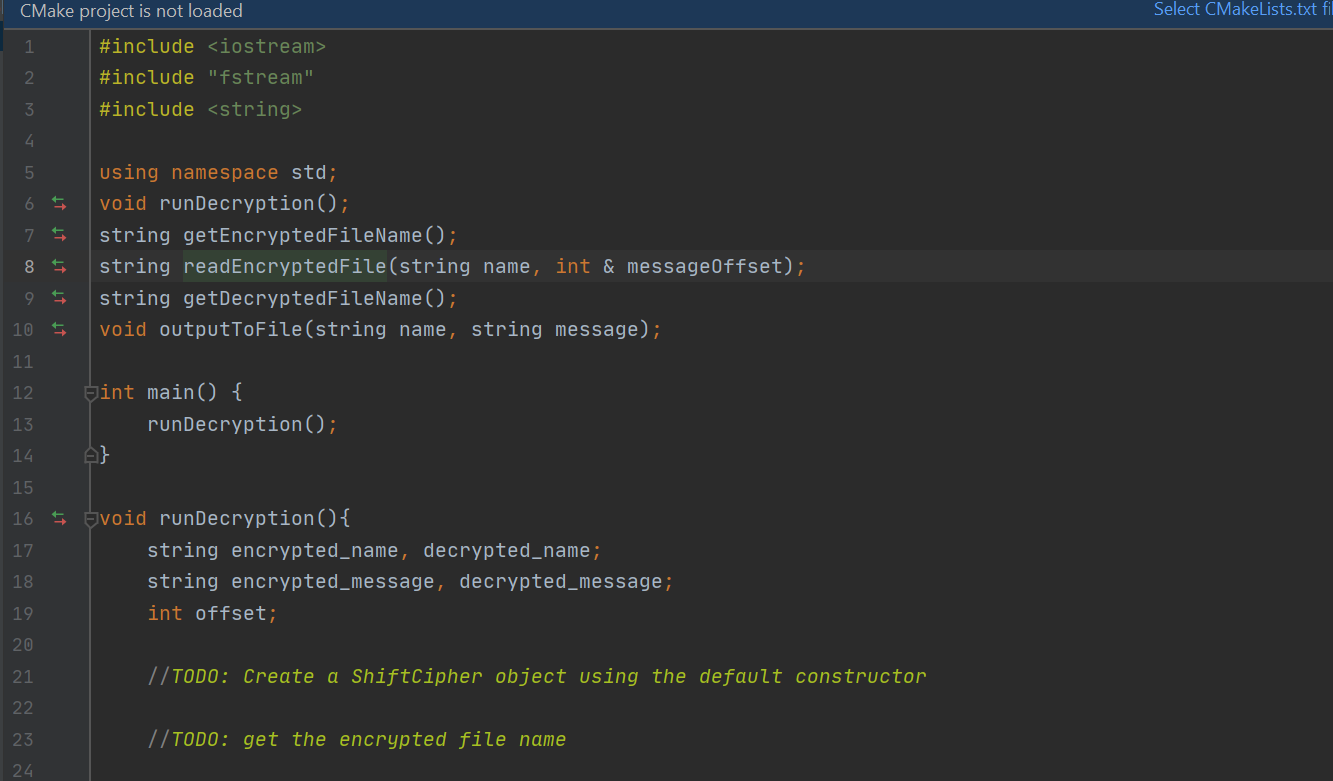Click gutter arrows beside runDecryption definition on line 16

click(x=58, y=518)
